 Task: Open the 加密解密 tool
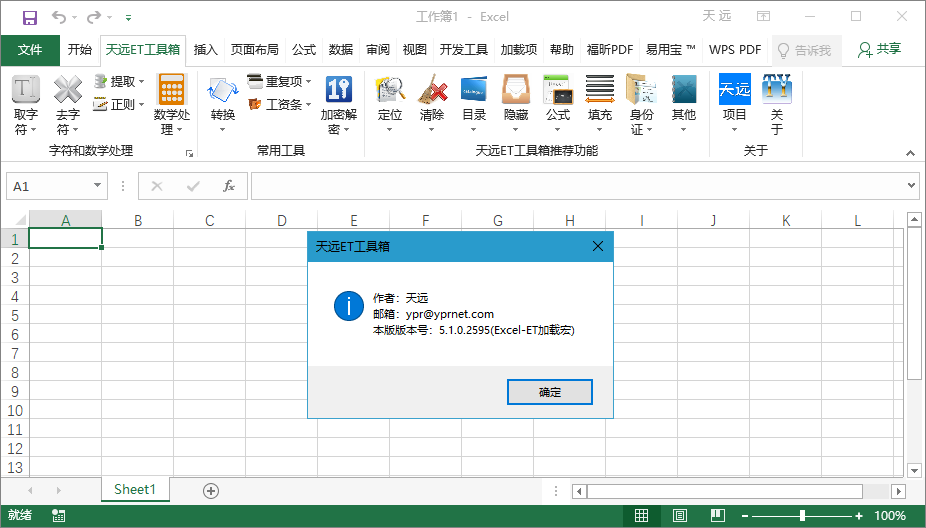(x=339, y=105)
